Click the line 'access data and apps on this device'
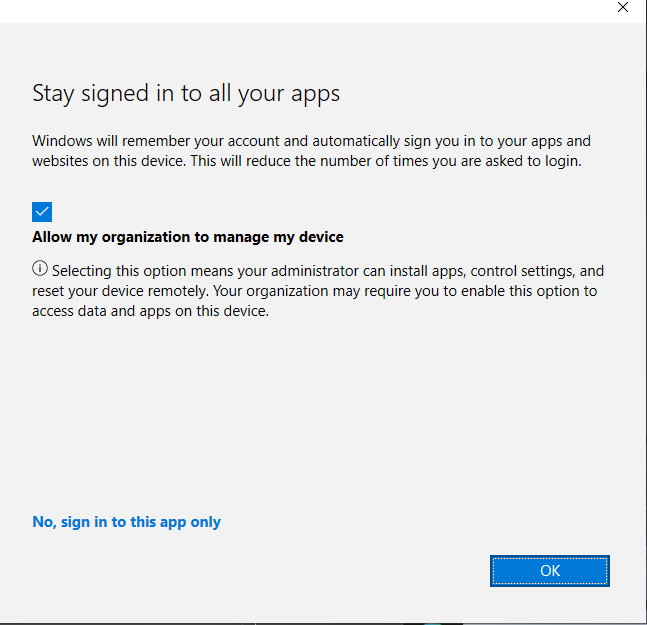Viewport: 647px width, 625px height. coord(150,310)
